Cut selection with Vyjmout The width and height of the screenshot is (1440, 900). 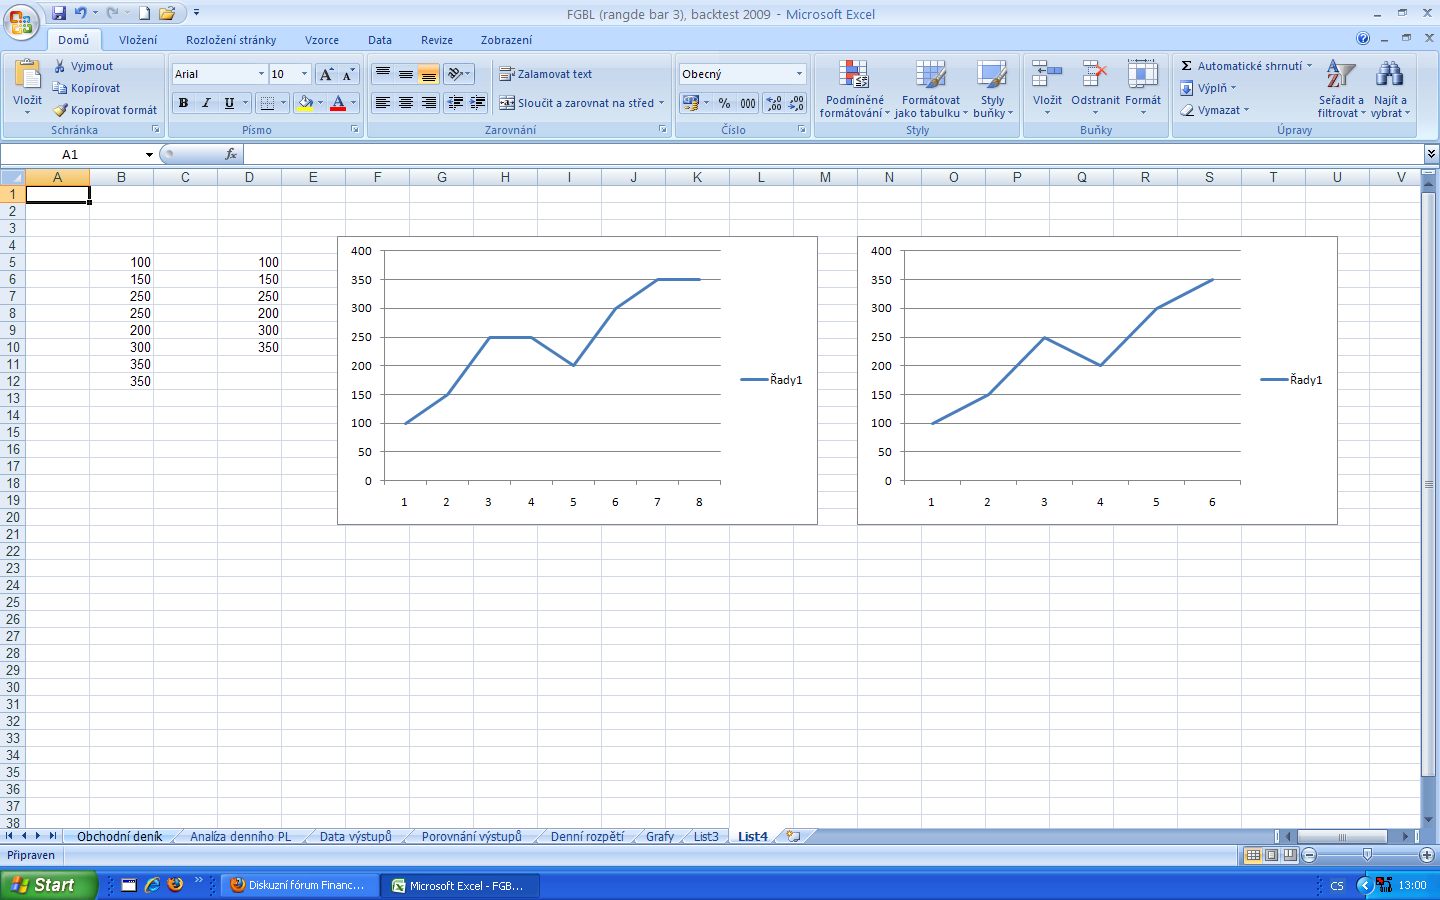[84, 66]
